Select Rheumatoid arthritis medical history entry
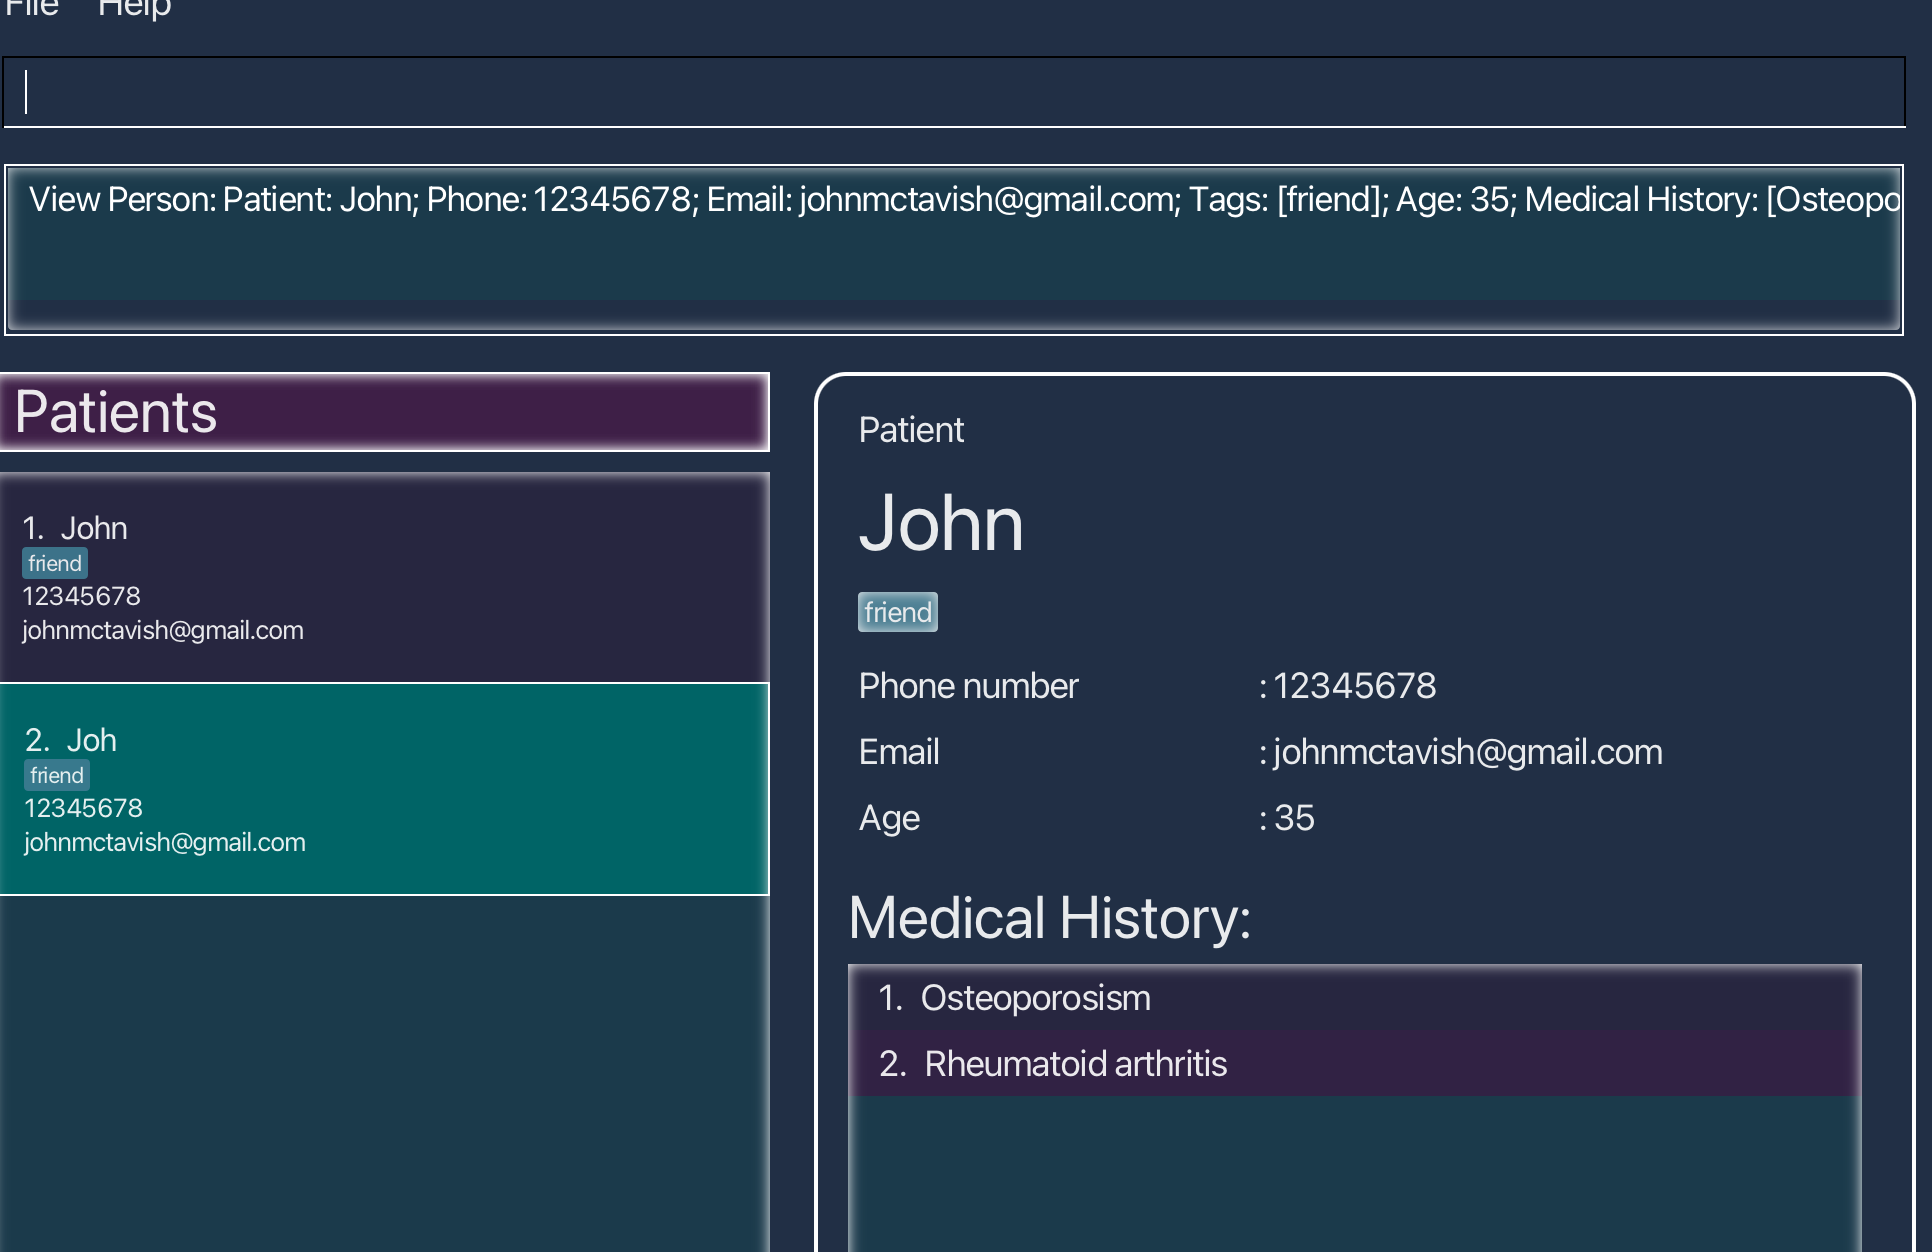This screenshot has height=1252, width=1932. pos(1075,1064)
